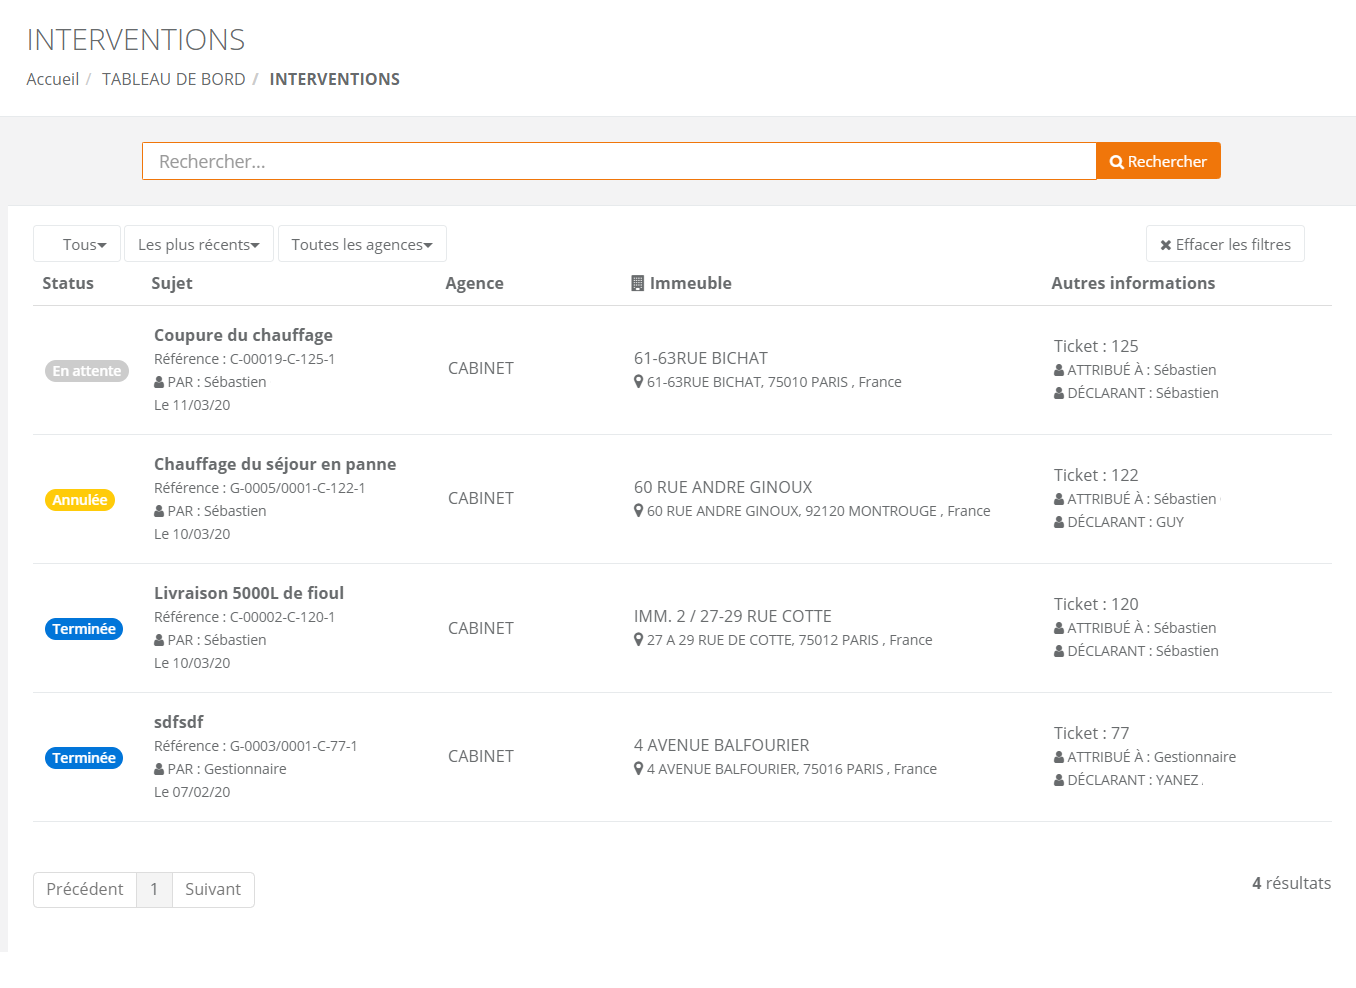Click the 4 résultats count
The image size is (1356, 988).
pyautogui.click(x=1292, y=883)
